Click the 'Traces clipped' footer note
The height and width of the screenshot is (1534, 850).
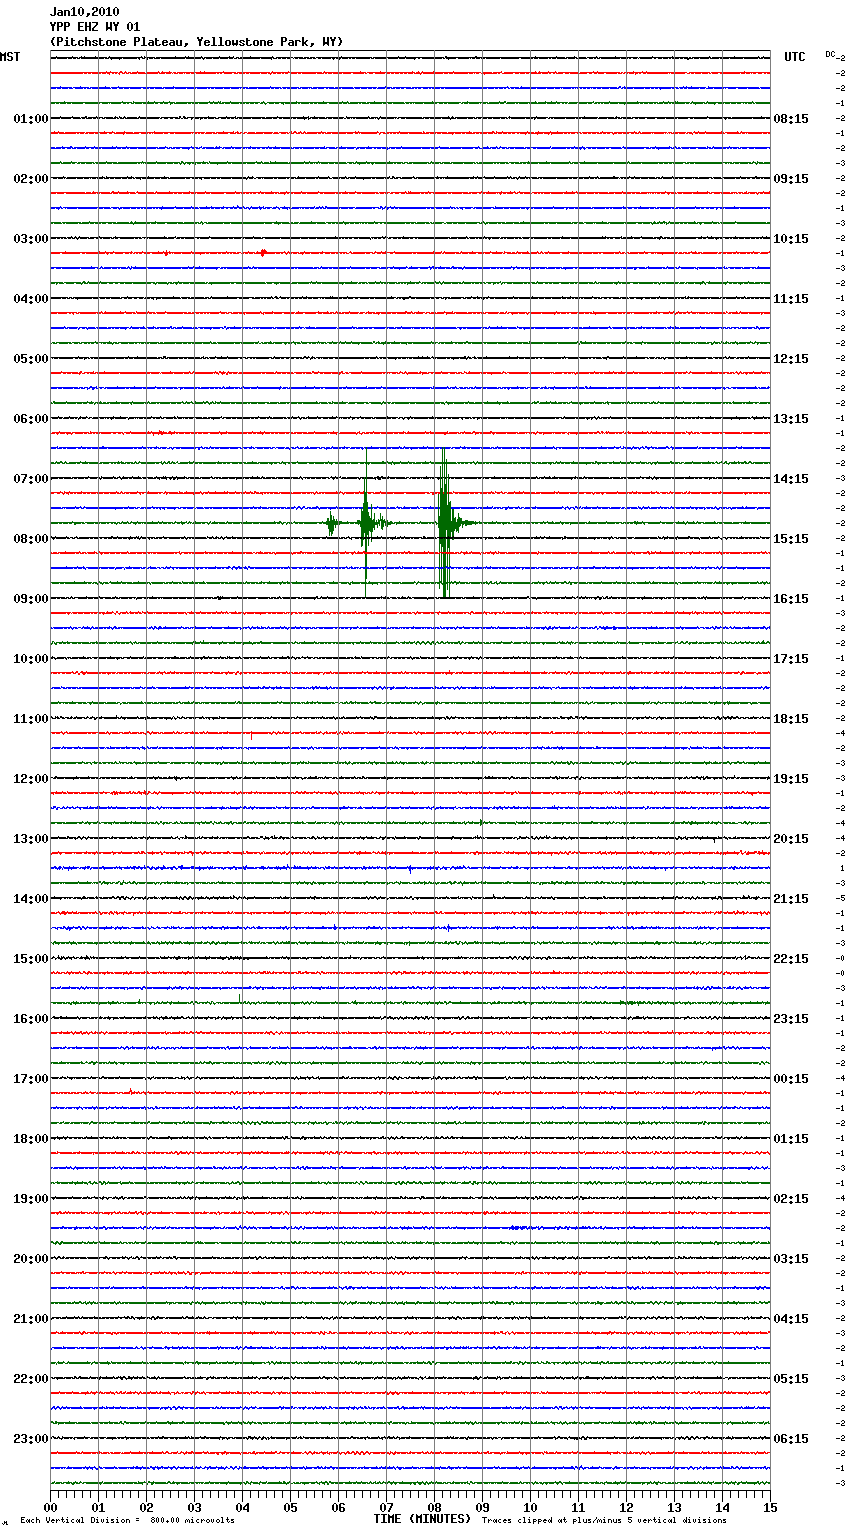tap(604, 1521)
